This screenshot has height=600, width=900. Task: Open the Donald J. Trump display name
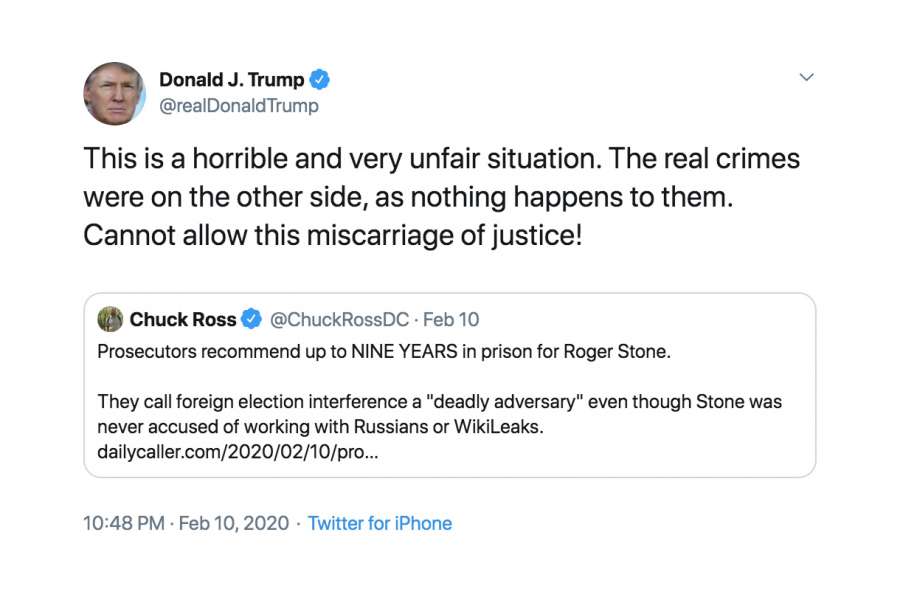point(231,80)
